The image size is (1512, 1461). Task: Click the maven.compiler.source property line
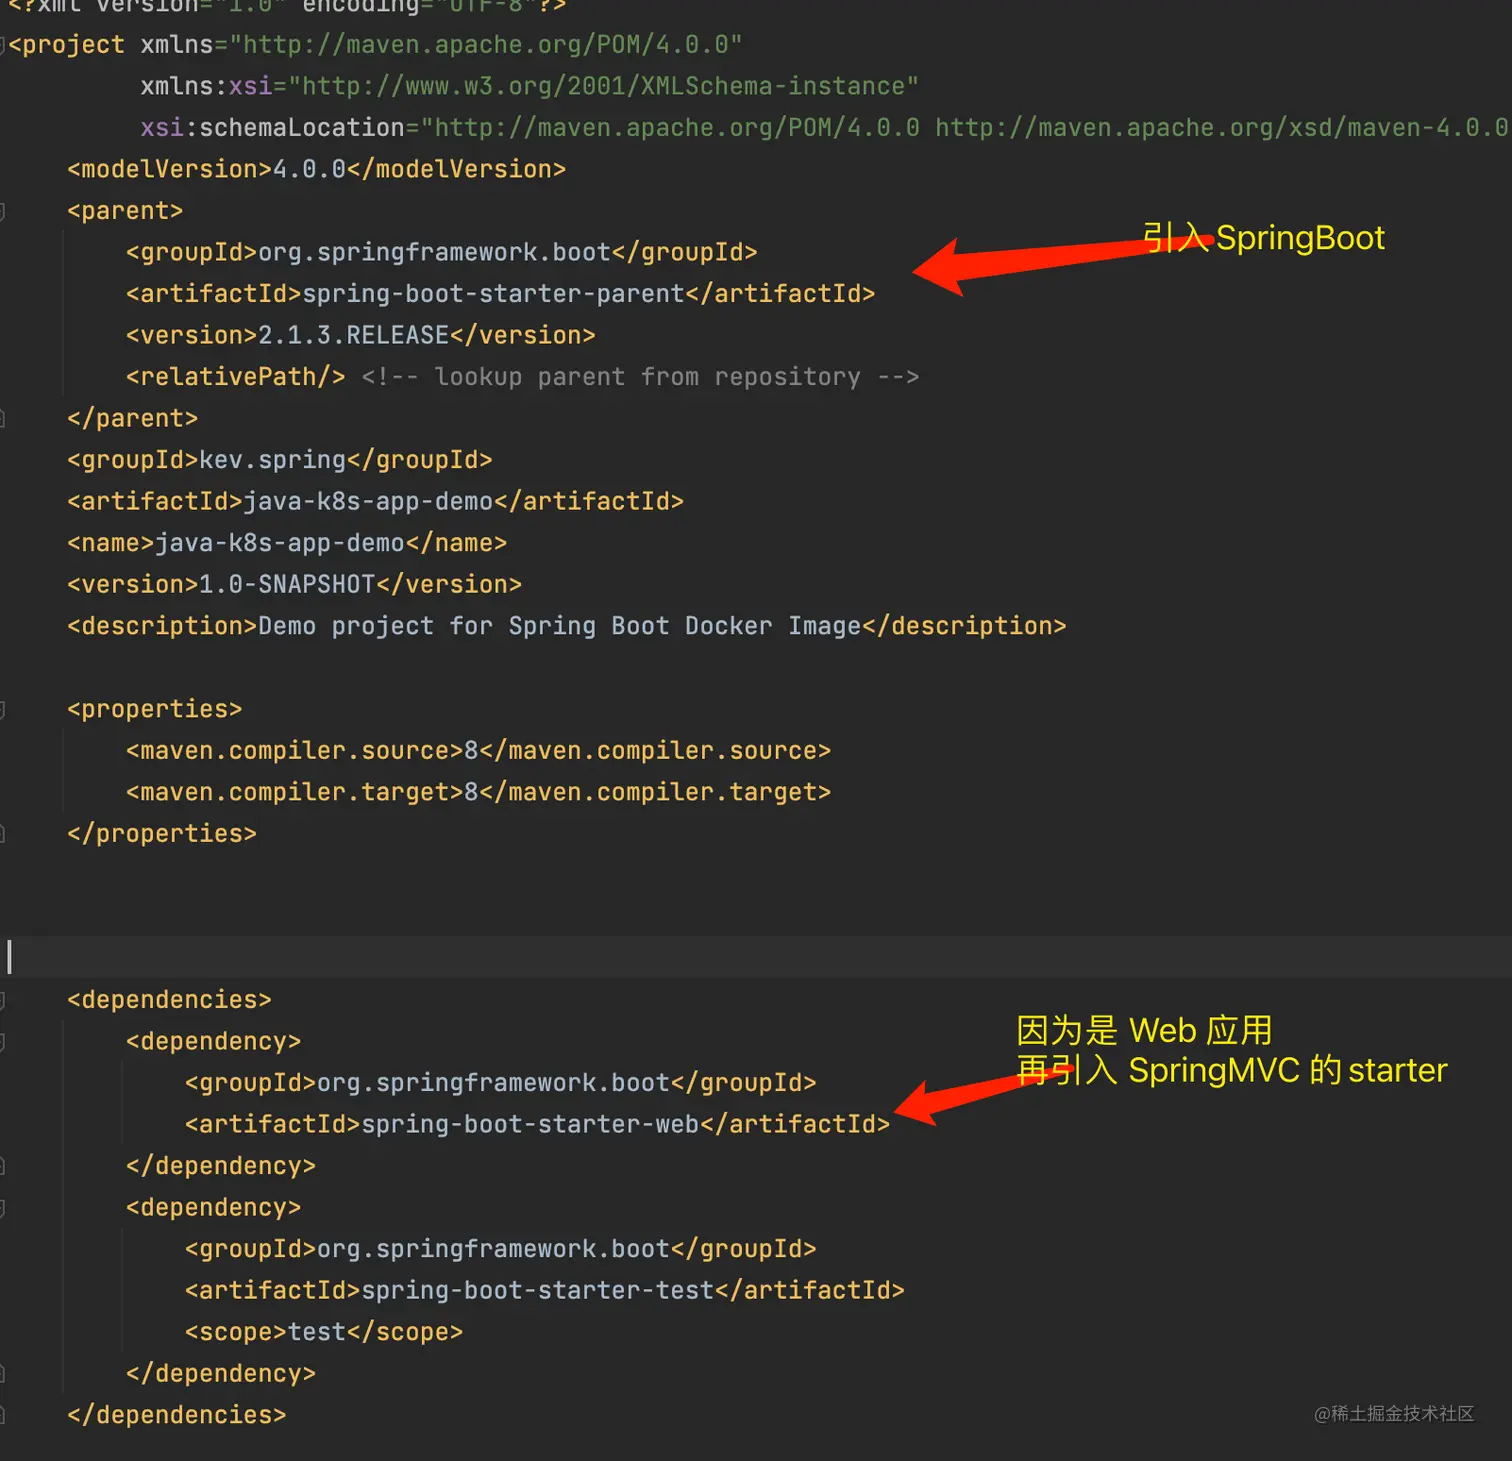(479, 751)
